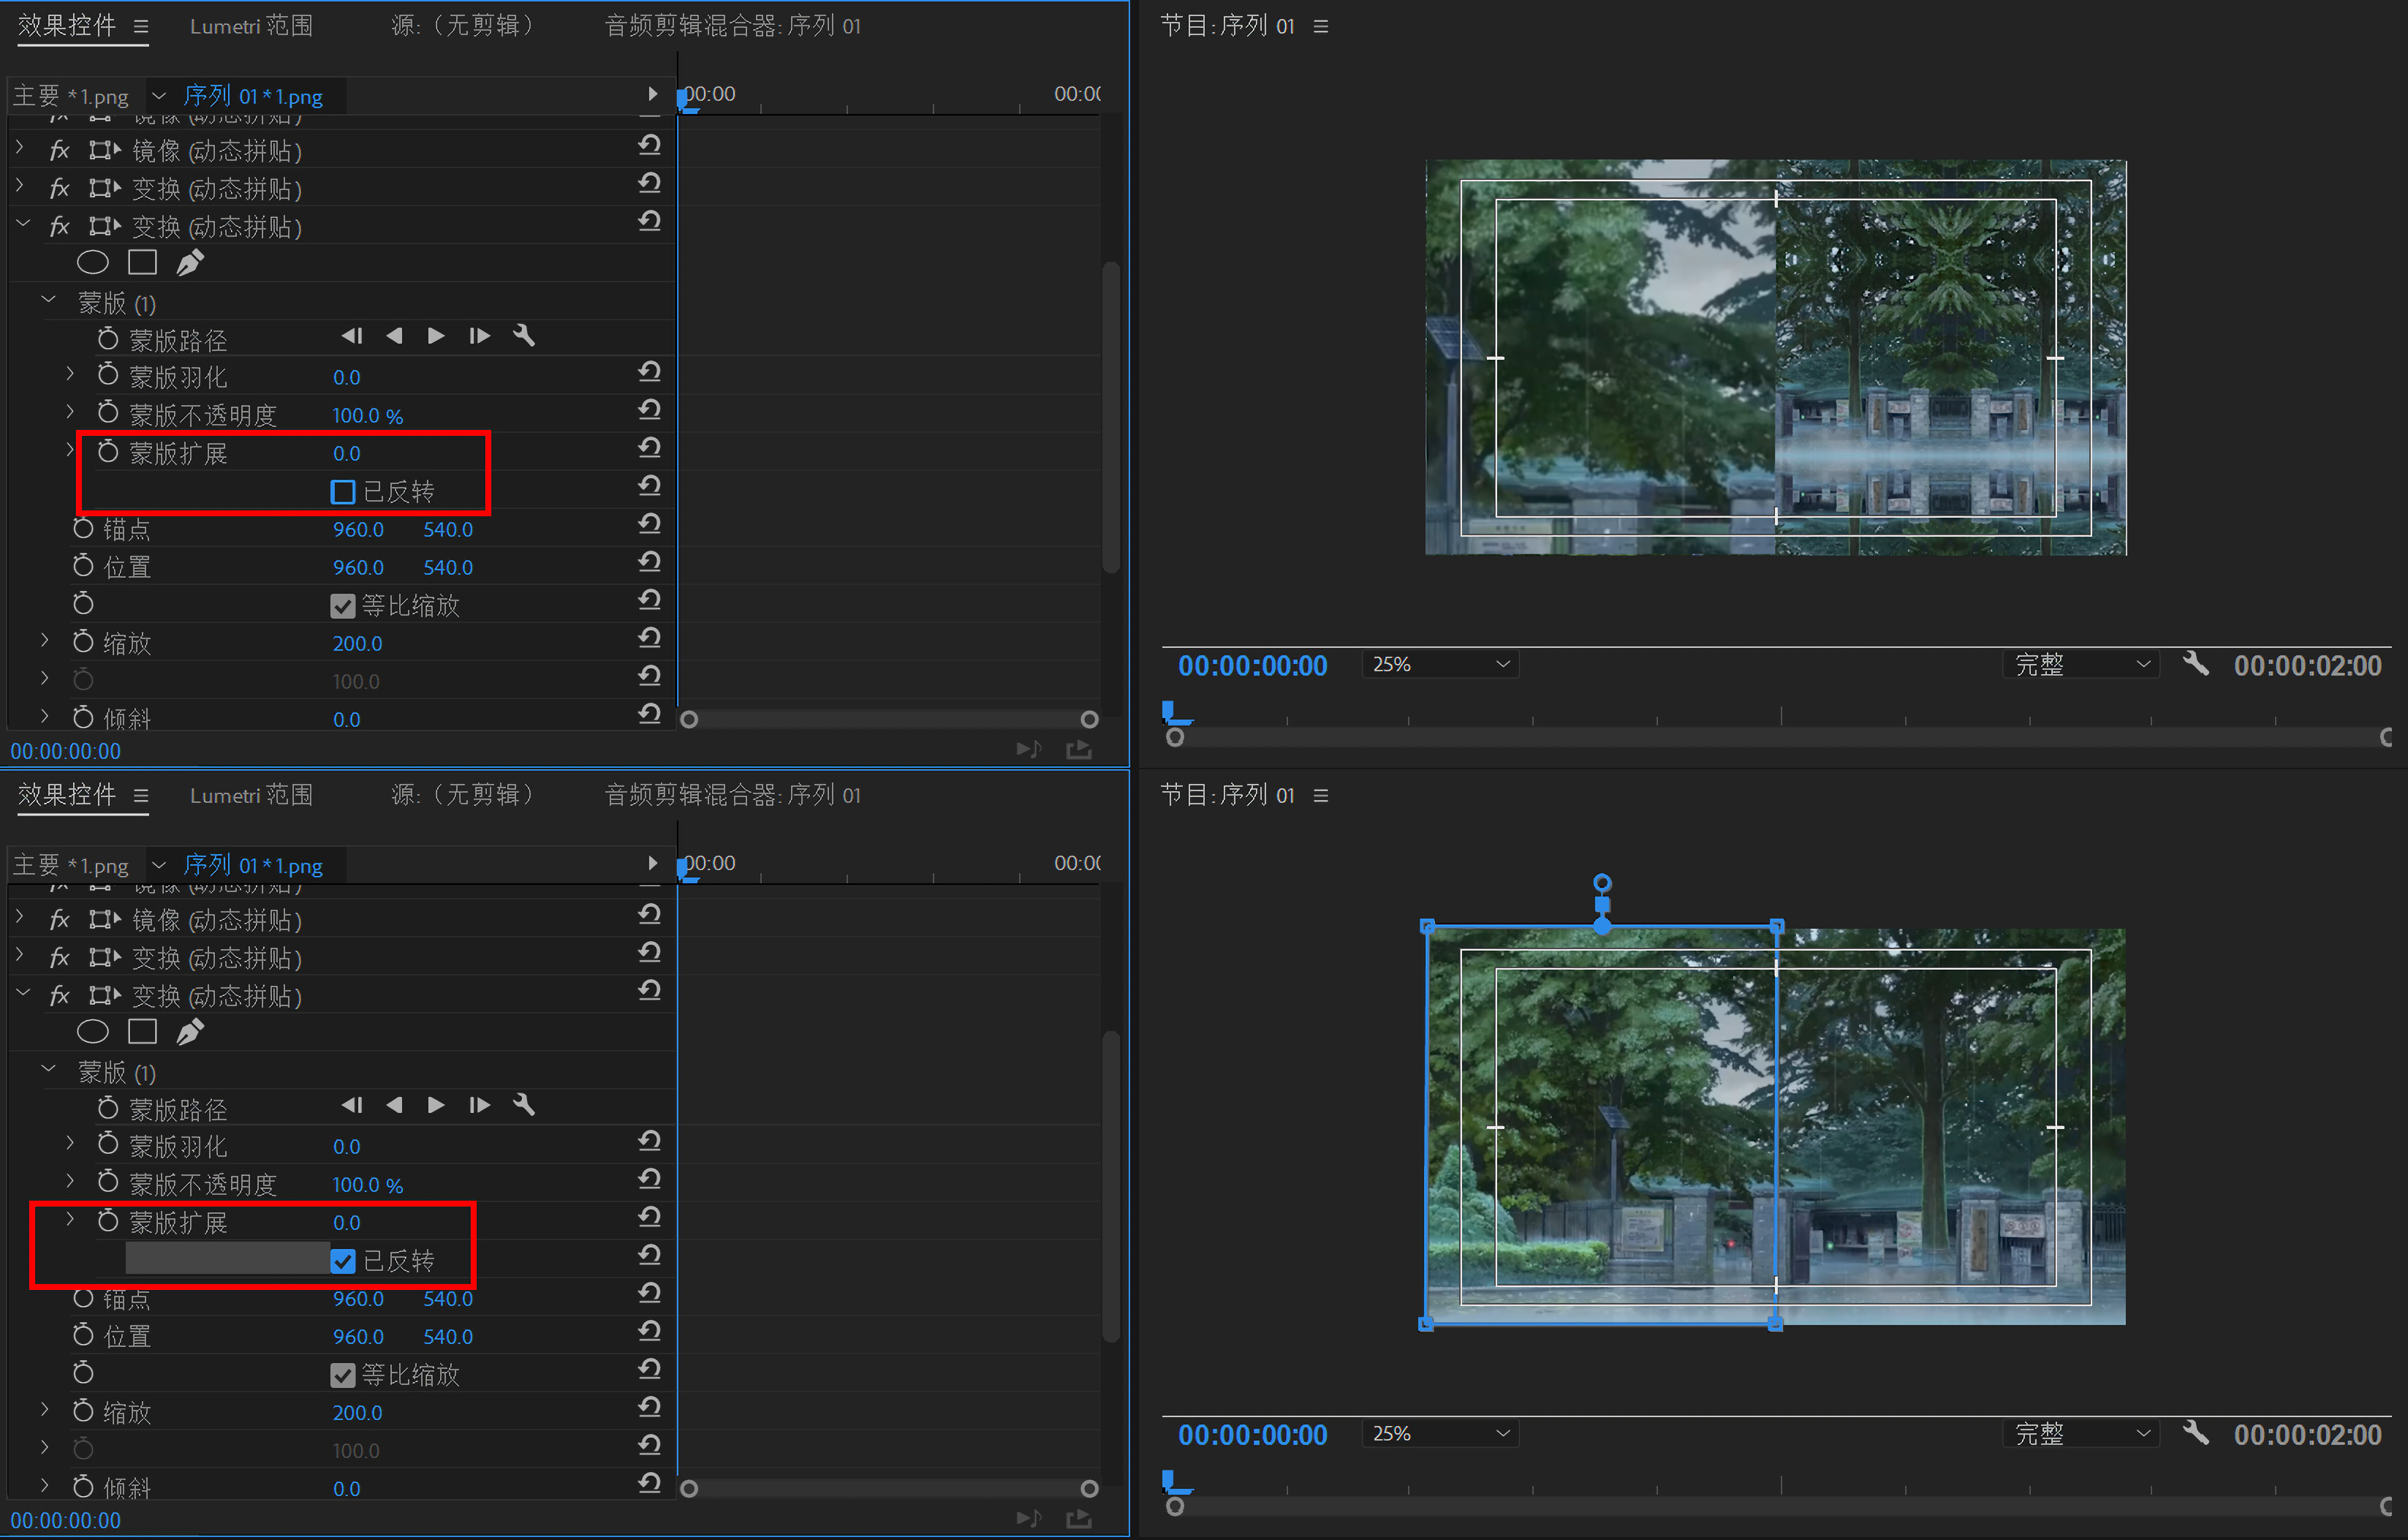The height and width of the screenshot is (1540, 2408).
Task: Switch to Lumetri 范围 tab in upper panel
Action: point(251,26)
